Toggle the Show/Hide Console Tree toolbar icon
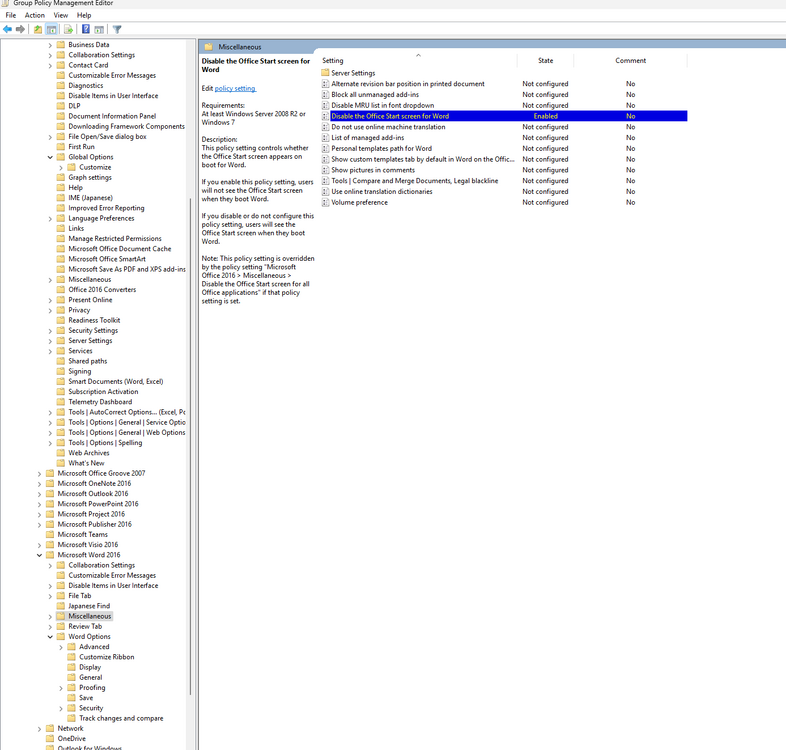786x750 pixels. pos(51,30)
